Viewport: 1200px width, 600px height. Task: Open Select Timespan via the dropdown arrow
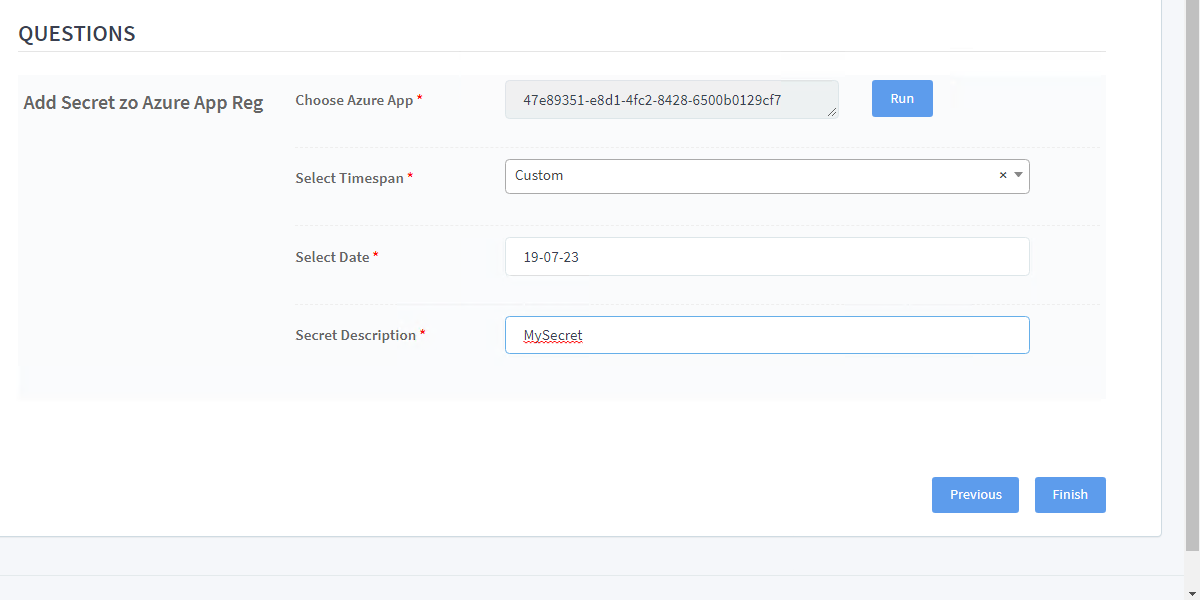tap(1018, 175)
